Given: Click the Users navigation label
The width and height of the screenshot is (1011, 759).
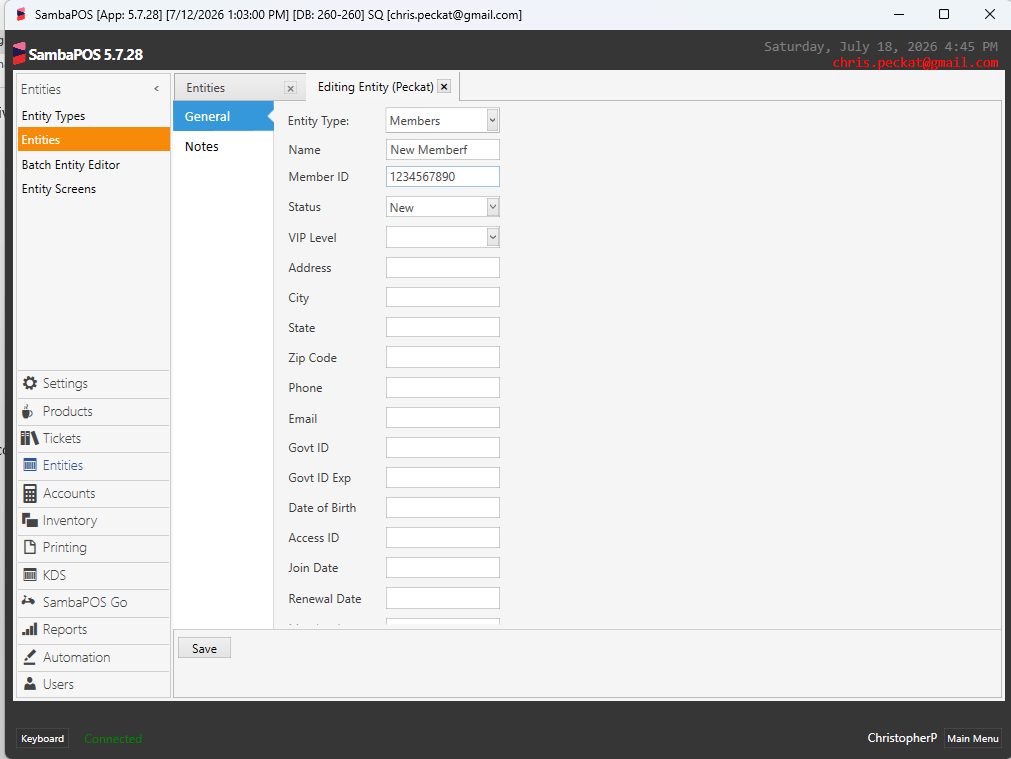Looking at the screenshot, I should pos(58,684).
